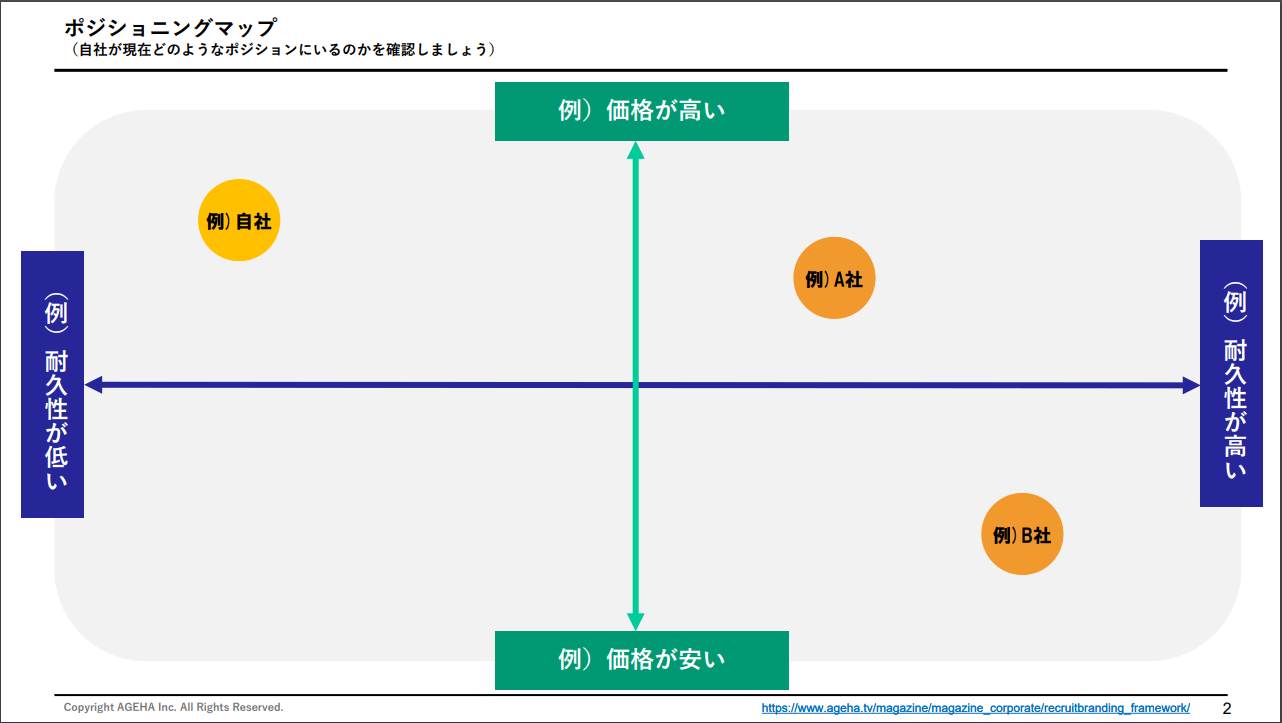The image size is (1282, 723).
Task: Click the ポジショニングマップ title text
Action: point(169,27)
